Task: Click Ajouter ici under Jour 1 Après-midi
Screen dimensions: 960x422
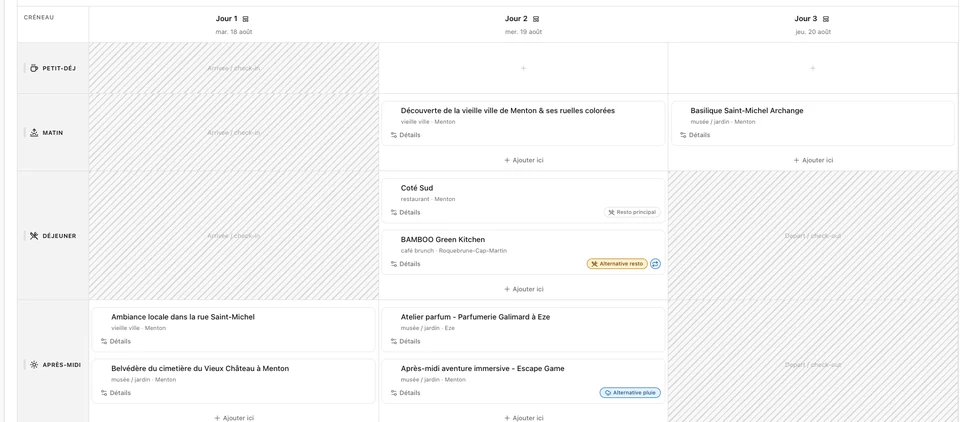Action: (234, 418)
